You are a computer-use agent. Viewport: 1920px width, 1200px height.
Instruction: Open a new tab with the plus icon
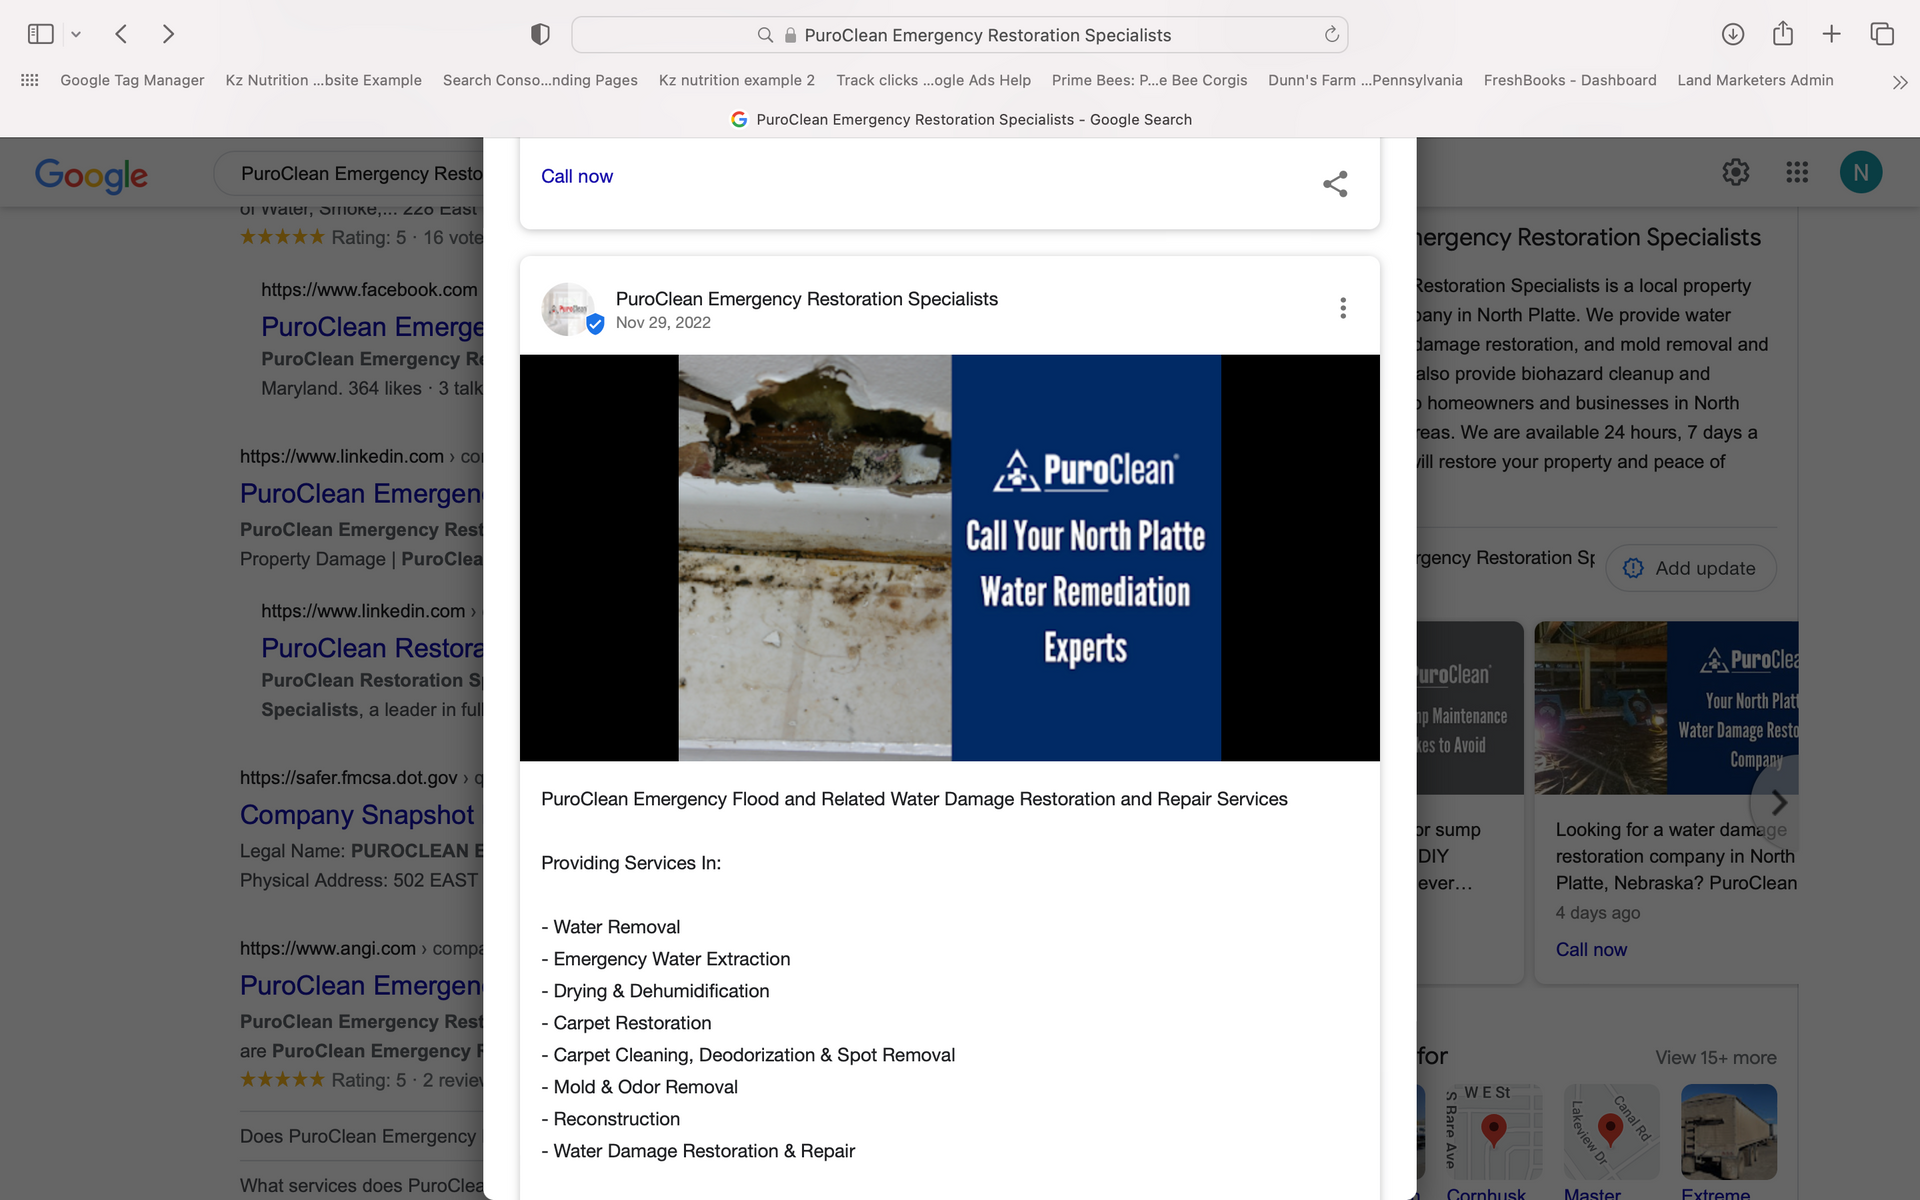1831,33
